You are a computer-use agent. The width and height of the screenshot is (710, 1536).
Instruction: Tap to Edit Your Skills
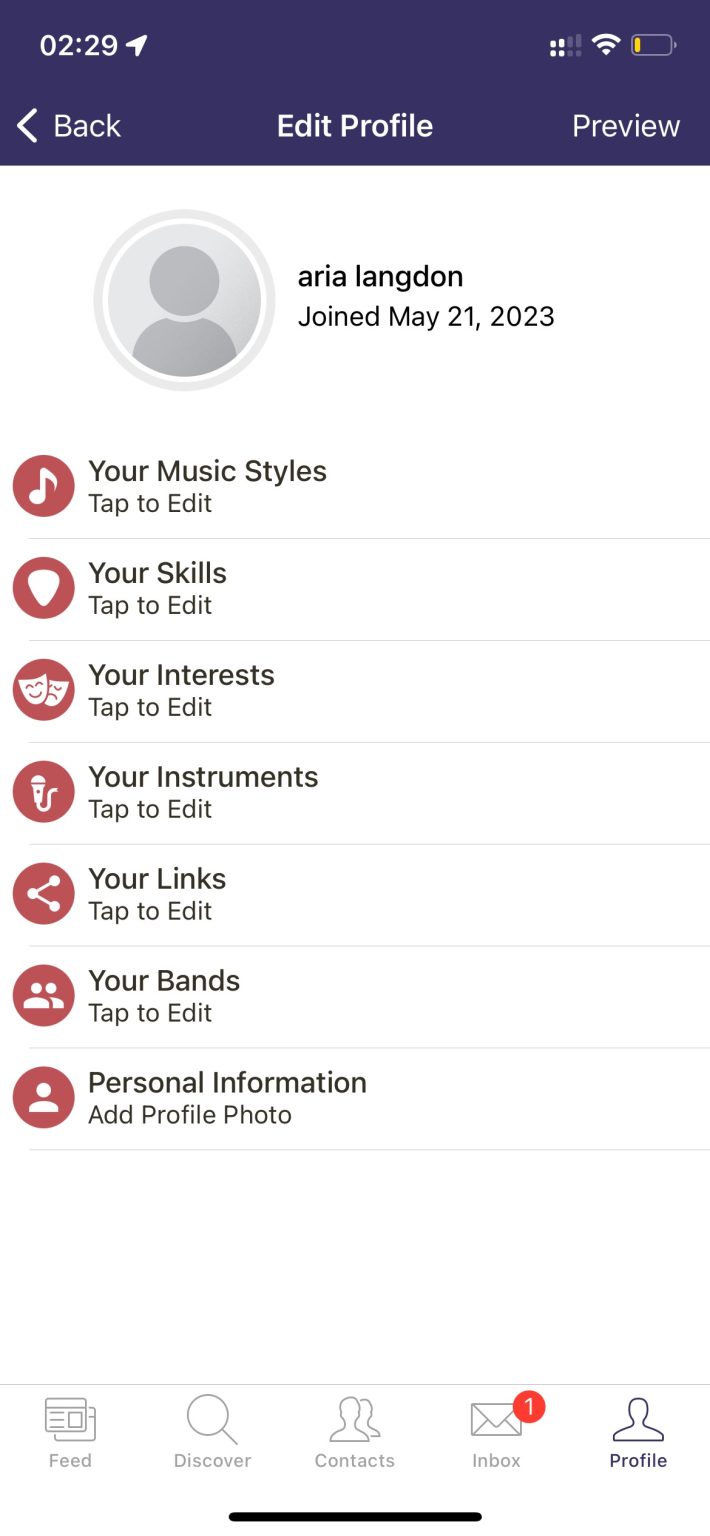coord(157,588)
